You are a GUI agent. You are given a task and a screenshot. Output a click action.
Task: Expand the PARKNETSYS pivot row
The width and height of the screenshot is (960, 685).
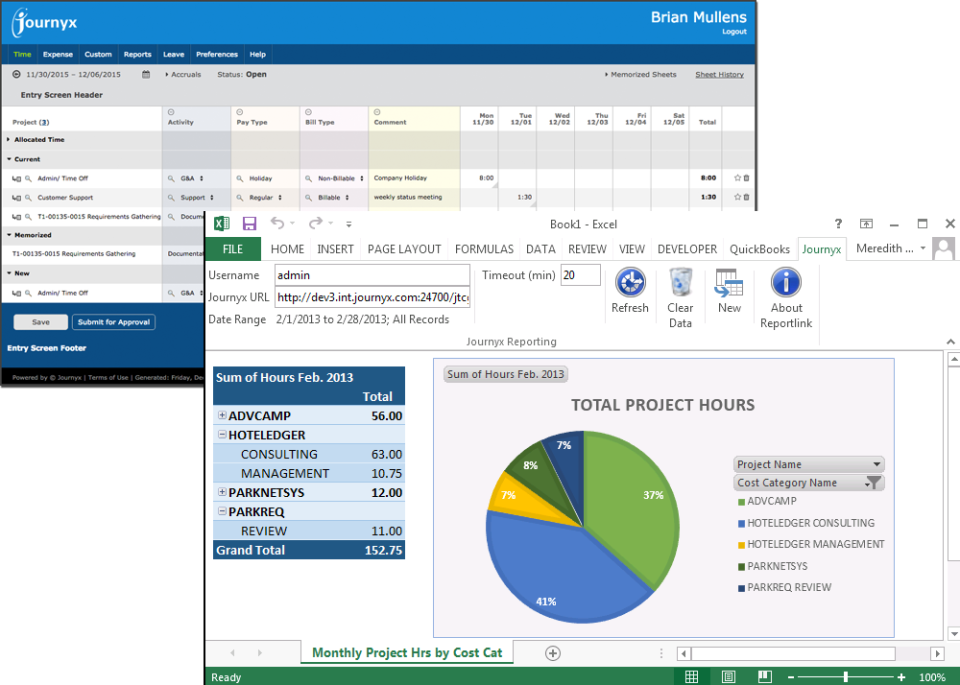click(222, 492)
